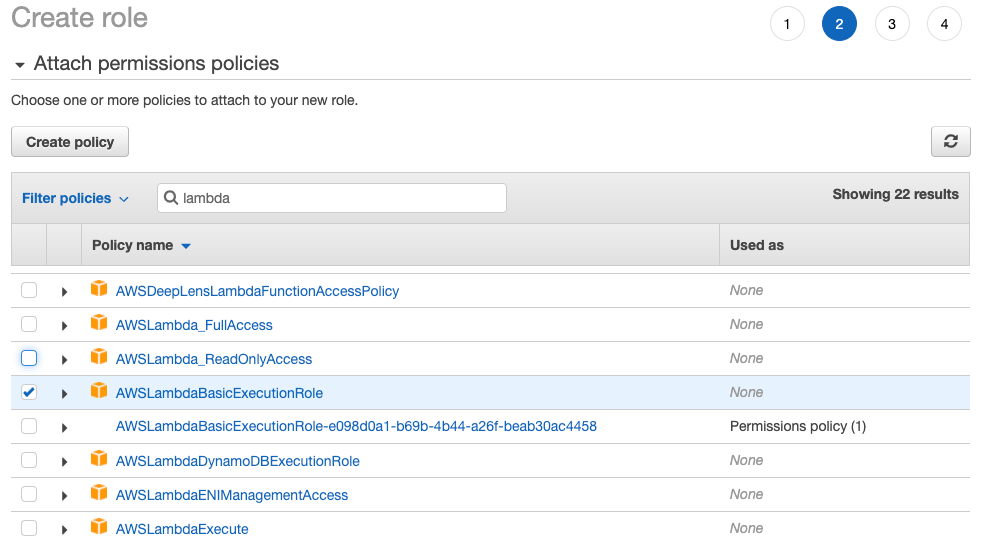This screenshot has height=550, width=985.
Task: Open AWSDeepLensLambdaFunctionAccessPolicy policy link
Action: [257, 291]
